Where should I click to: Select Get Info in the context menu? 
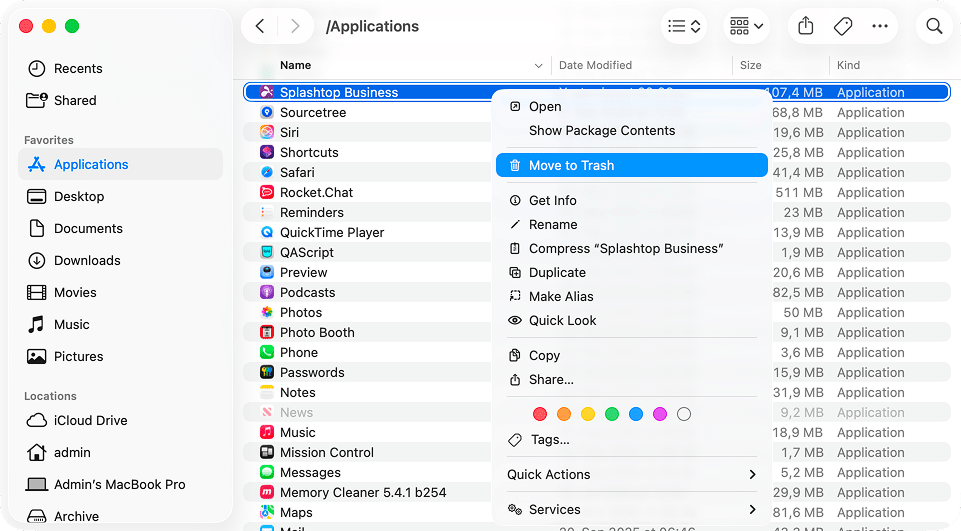[552, 200]
